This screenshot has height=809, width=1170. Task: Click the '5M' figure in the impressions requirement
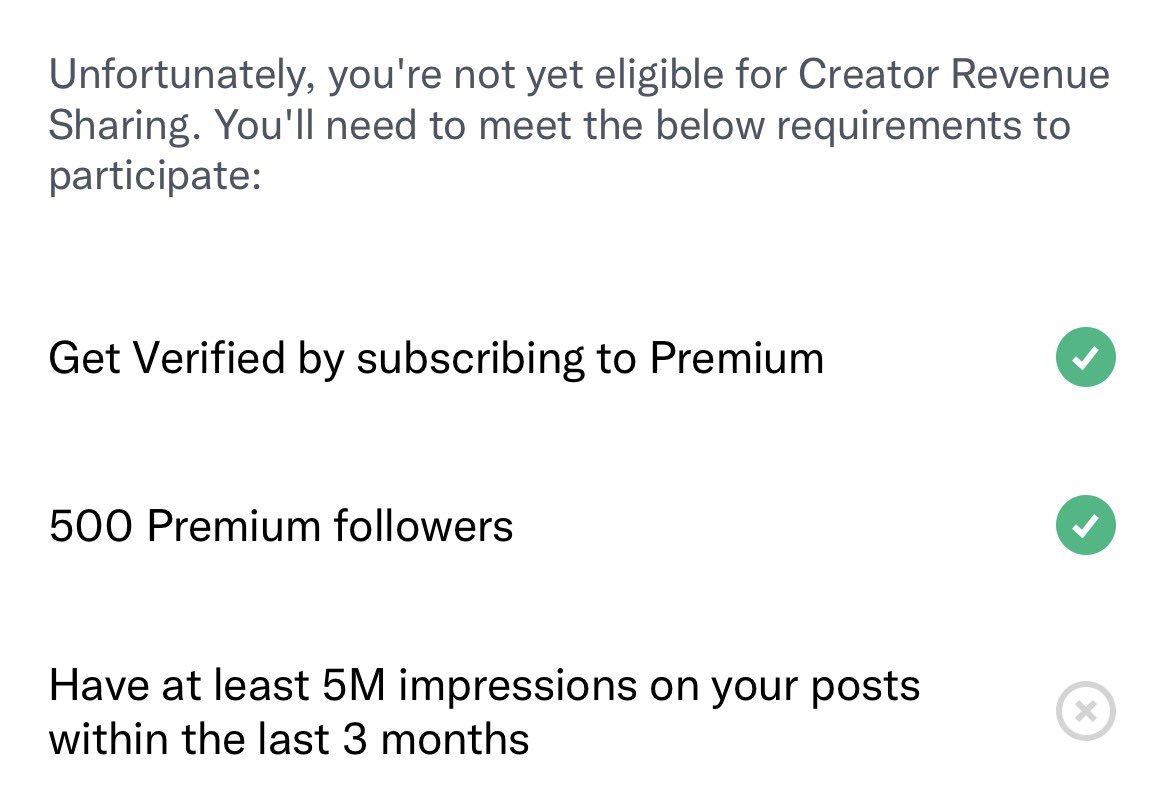point(353,684)
